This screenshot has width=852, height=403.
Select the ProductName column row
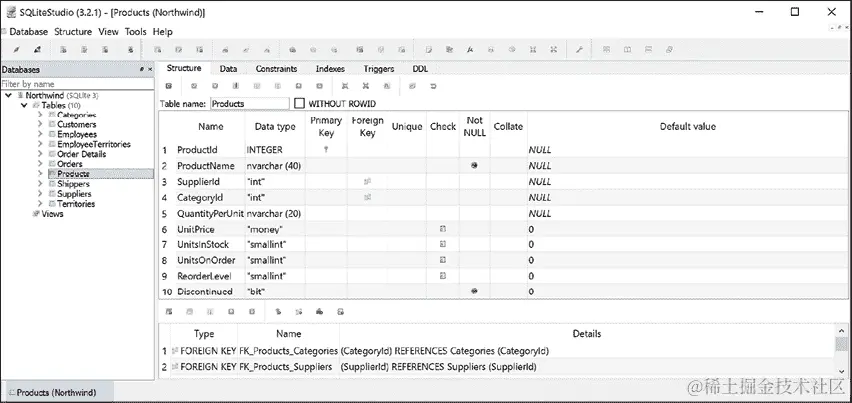504,166
